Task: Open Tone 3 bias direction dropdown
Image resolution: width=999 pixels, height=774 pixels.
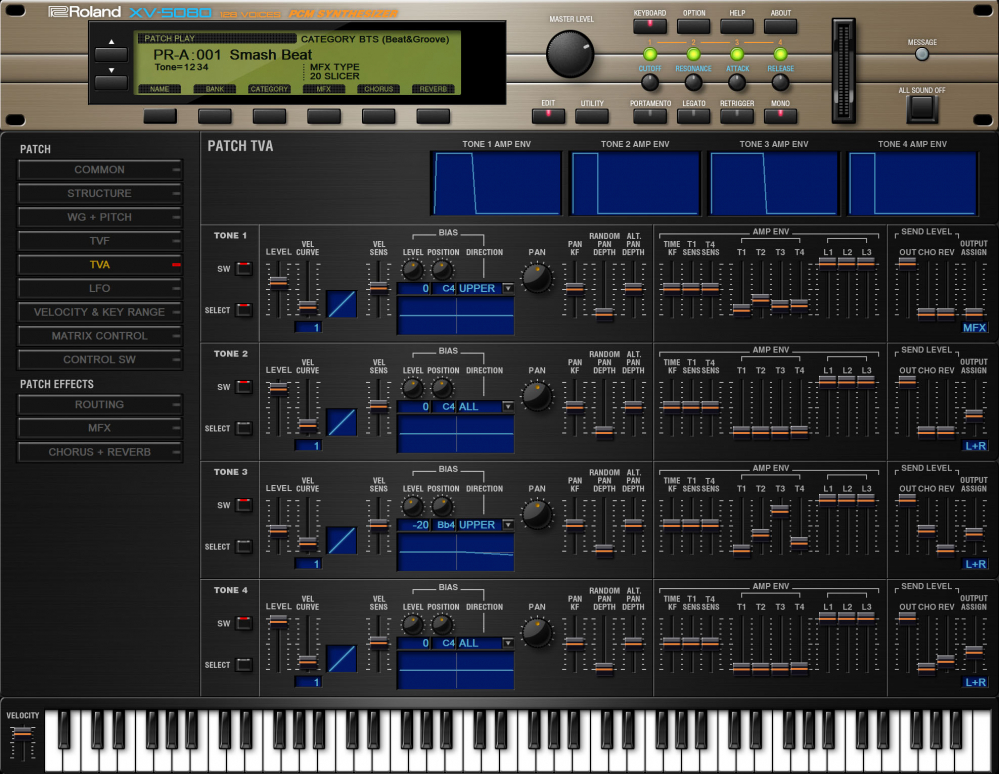Action: click(508, 525)
